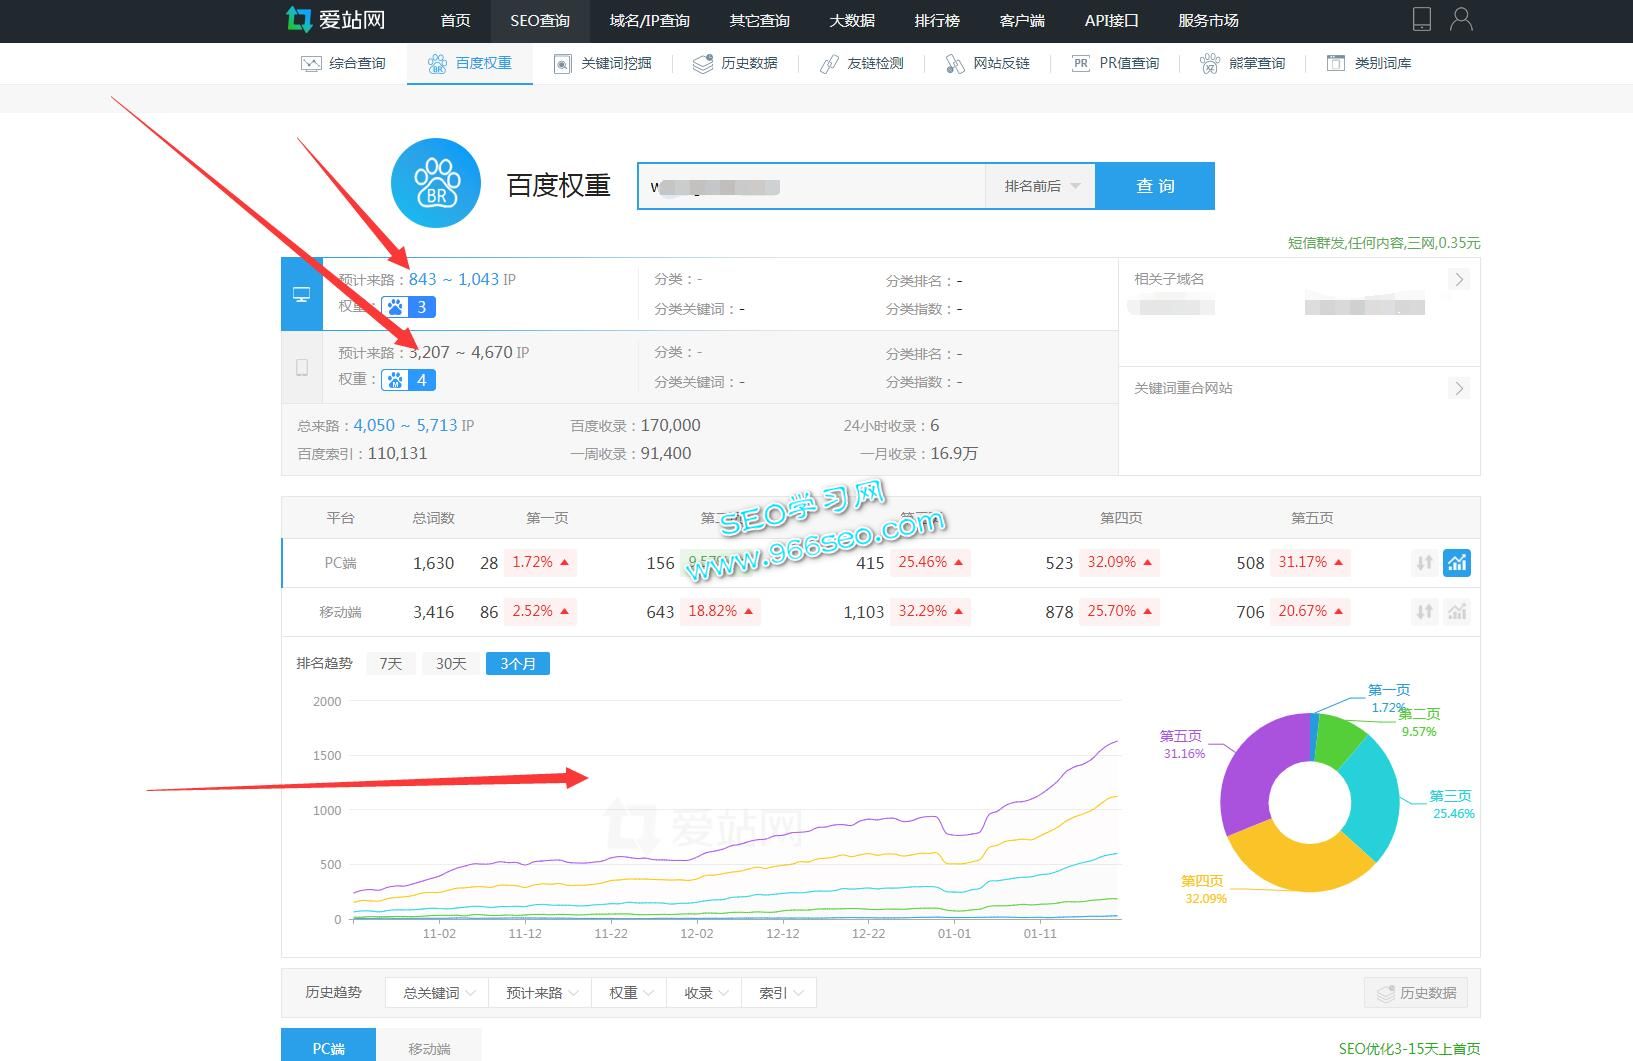This screenshot has width=1633, height=1061.
Task: Open the mobile device icon in top bar
Action: (x=1422, y=19)
